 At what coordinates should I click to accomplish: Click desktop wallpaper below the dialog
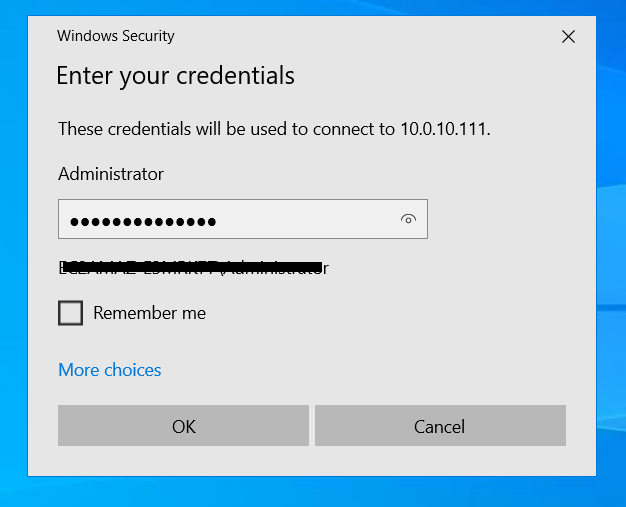300,492
